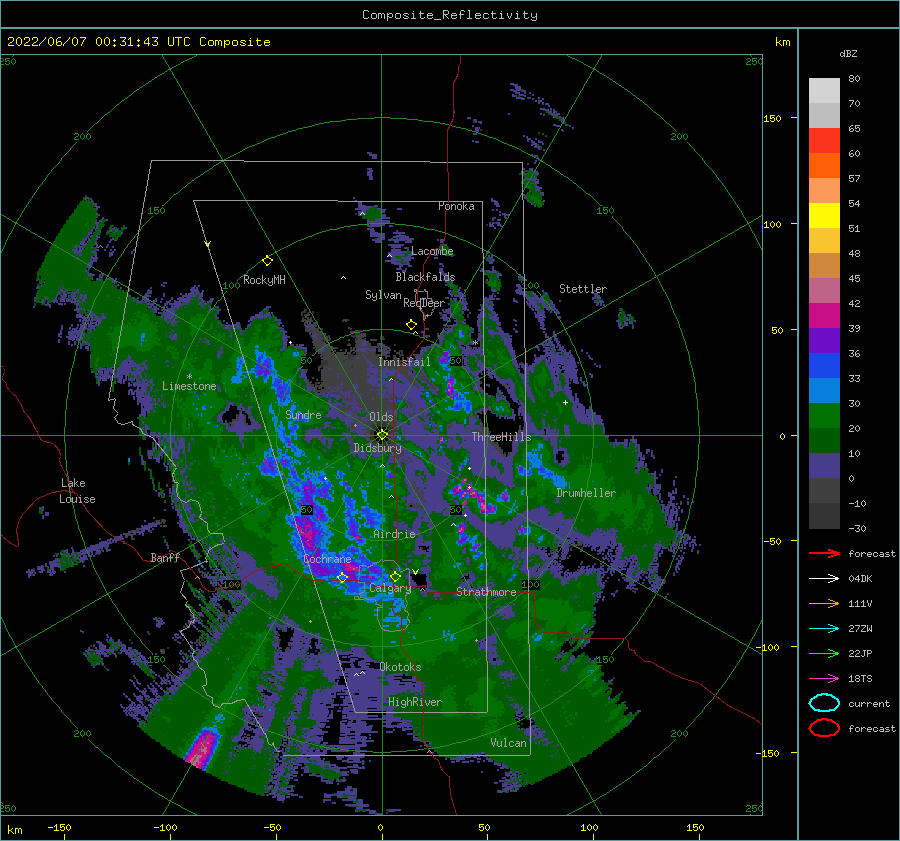Click the yellow diamond marker below RedDeer
Image resolution: width=900 pixels, height=841 pixels.
point(411,325)
